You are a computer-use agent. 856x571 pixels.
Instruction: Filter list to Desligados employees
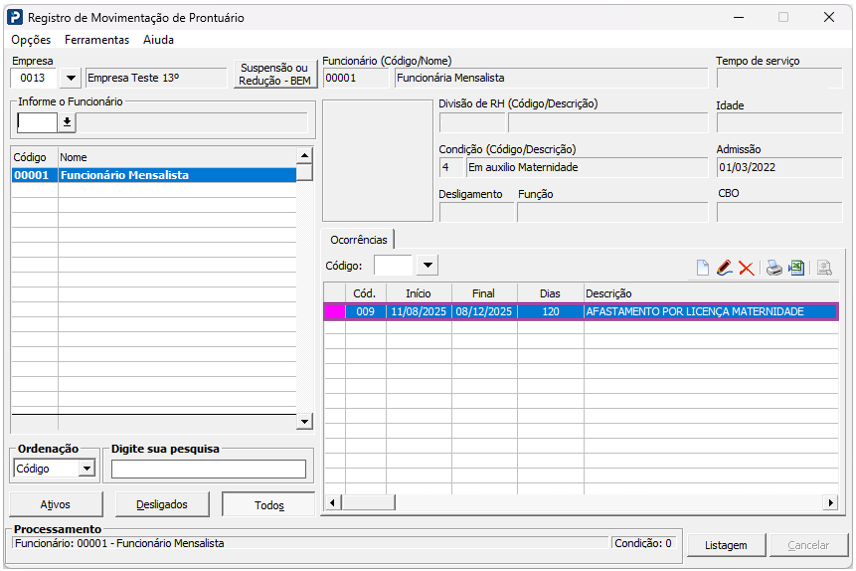coord(162,504)
